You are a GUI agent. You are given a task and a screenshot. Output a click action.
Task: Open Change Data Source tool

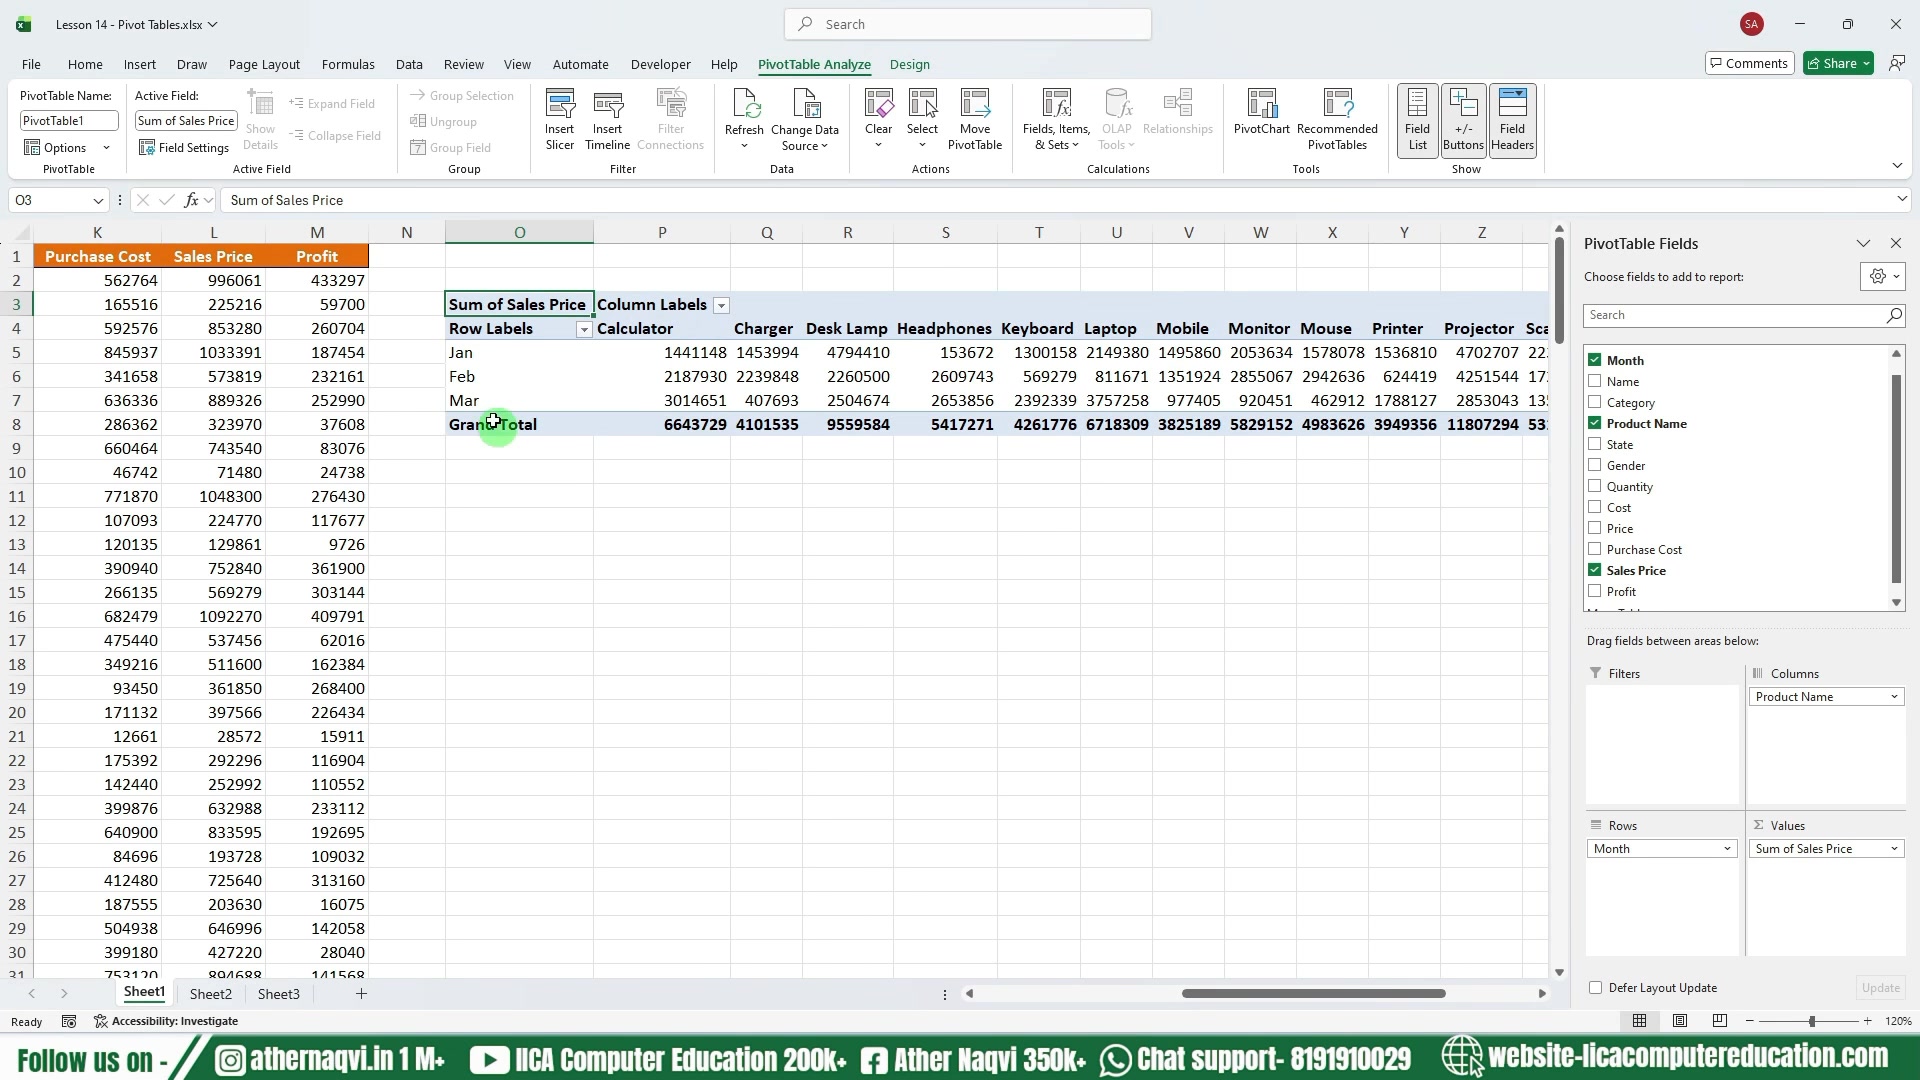coord(805,120)
